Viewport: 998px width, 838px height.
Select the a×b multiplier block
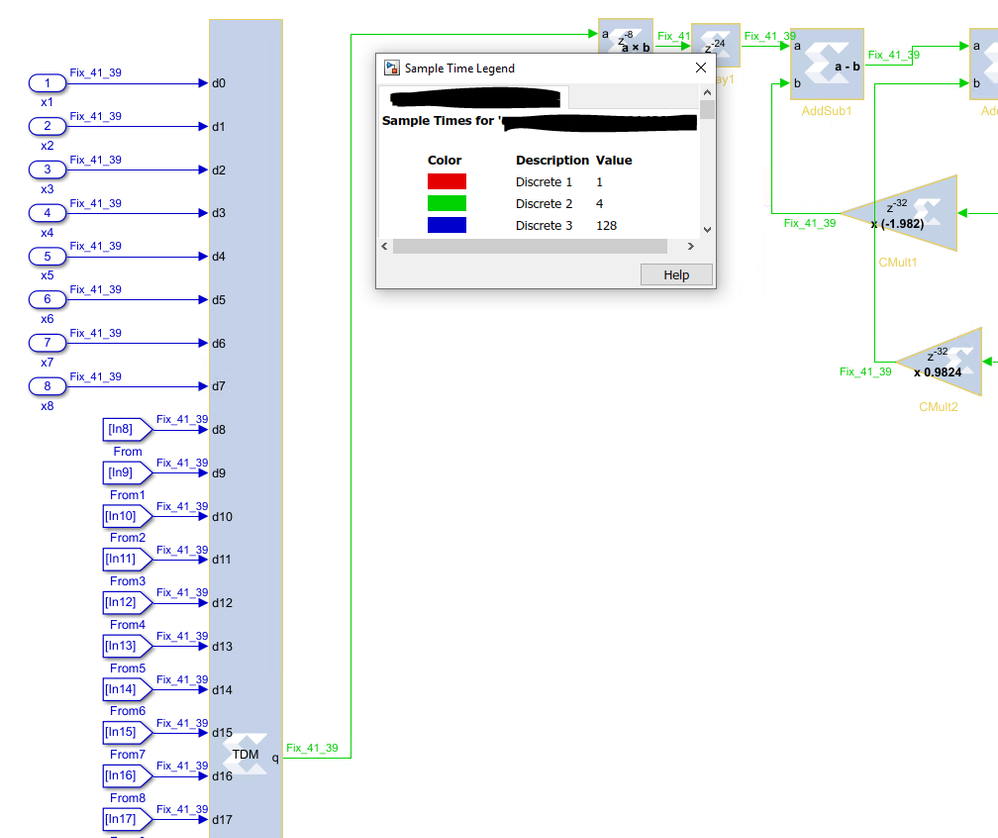[x=626, y=36]
